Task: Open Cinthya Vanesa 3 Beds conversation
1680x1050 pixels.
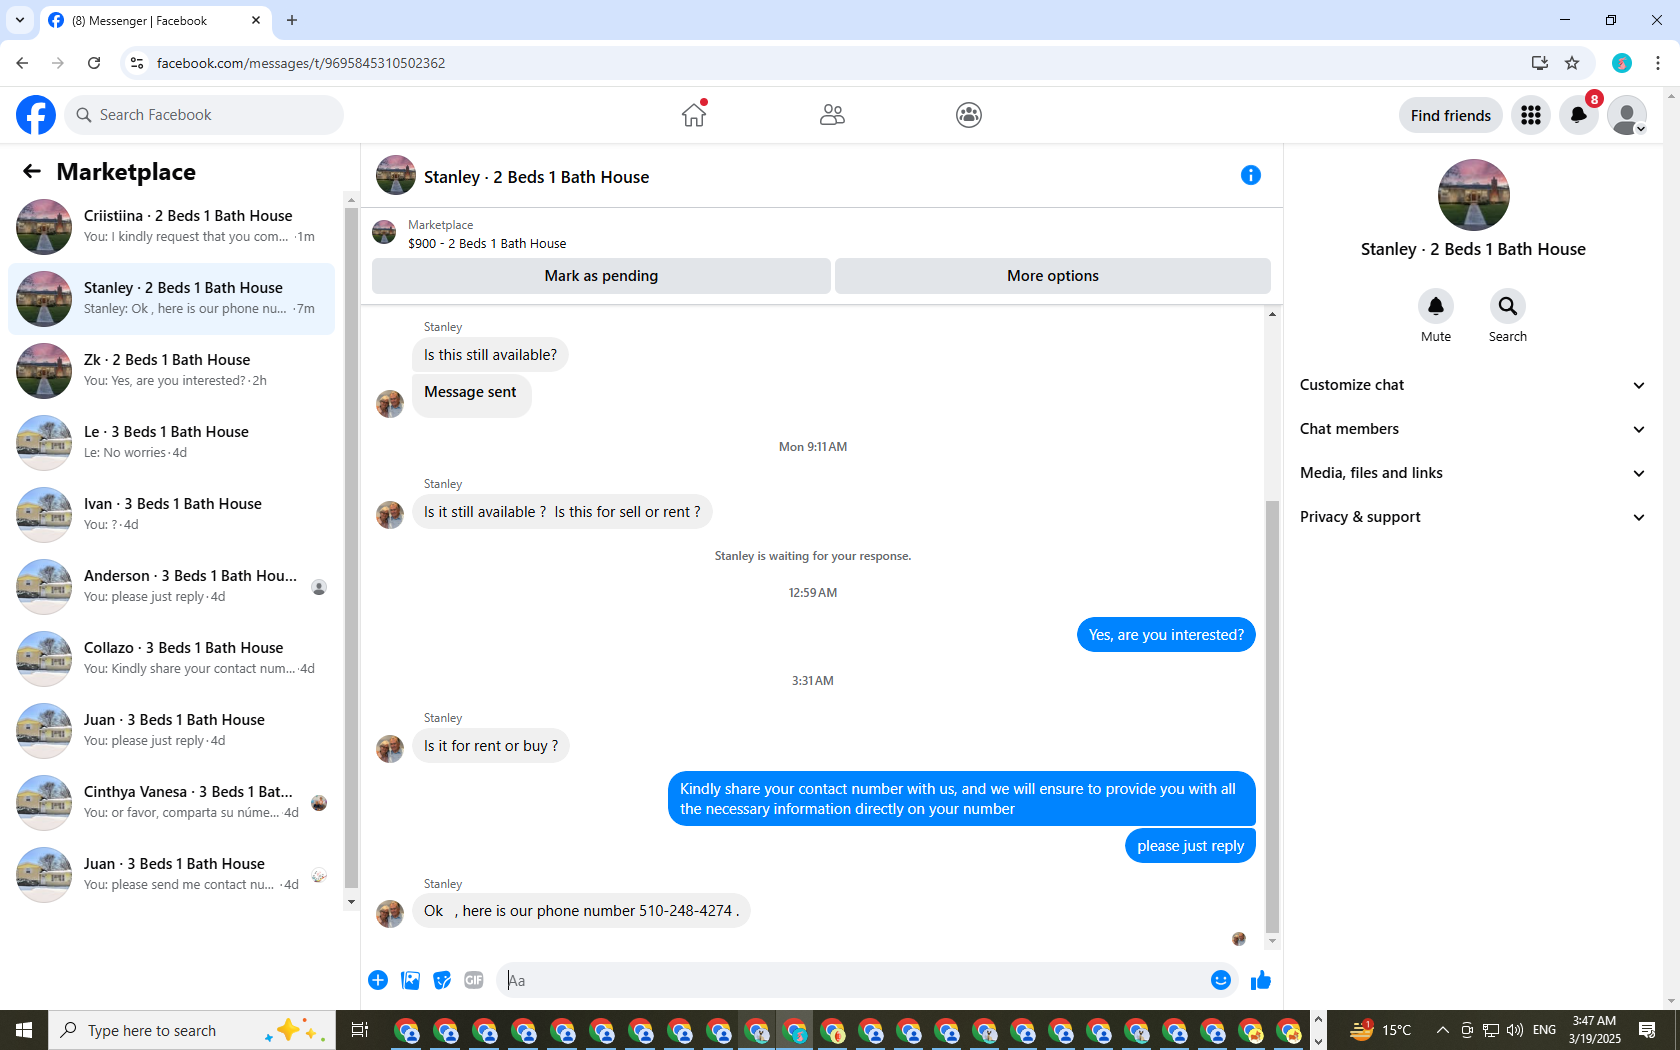Action: pyautogui.click(x=172, y=803)
